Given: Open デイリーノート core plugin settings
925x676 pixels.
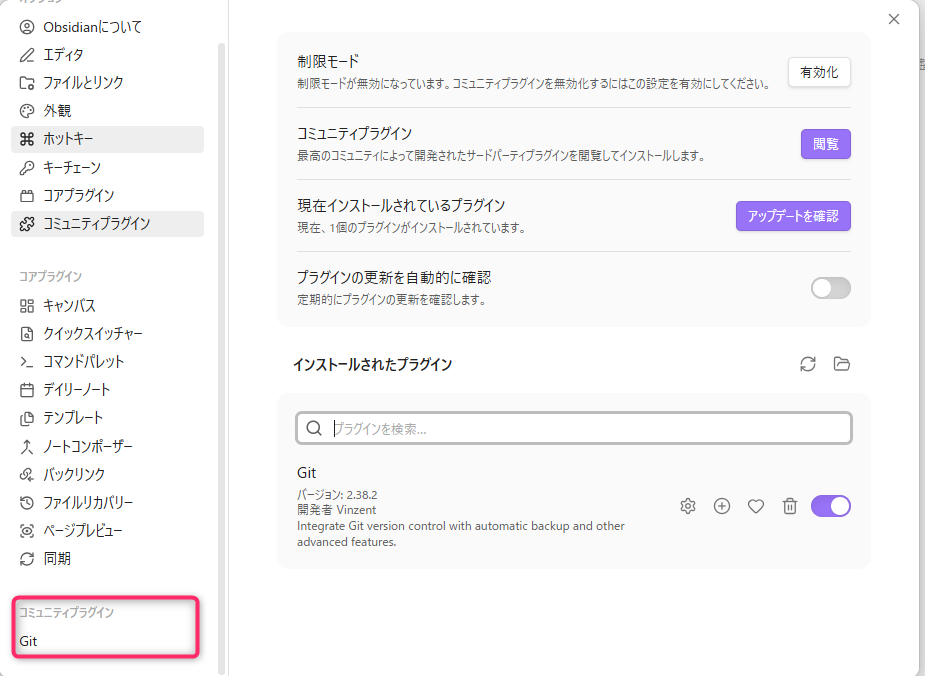Looking at the screenshot, I should click(x=77, y=390).
